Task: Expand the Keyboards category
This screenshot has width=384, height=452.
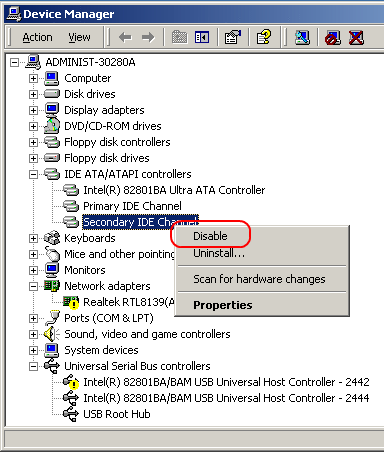Action: 33,238
